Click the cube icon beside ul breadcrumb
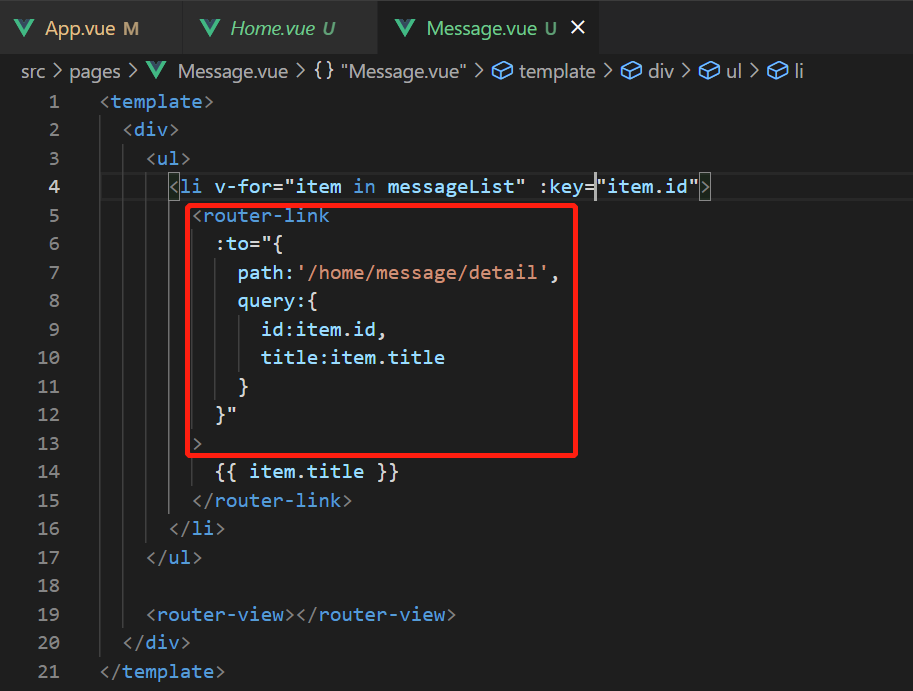913x691 pixels. pos(709,70)
